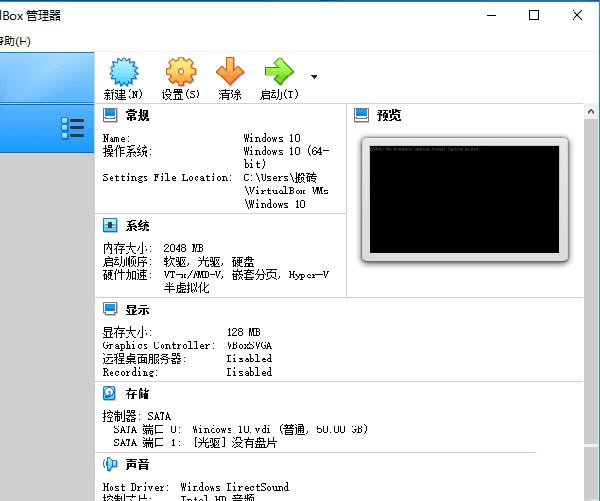The image size is (600, 501).
Task: Click the Recording Disabled value
Action: (x=249, y=372)
